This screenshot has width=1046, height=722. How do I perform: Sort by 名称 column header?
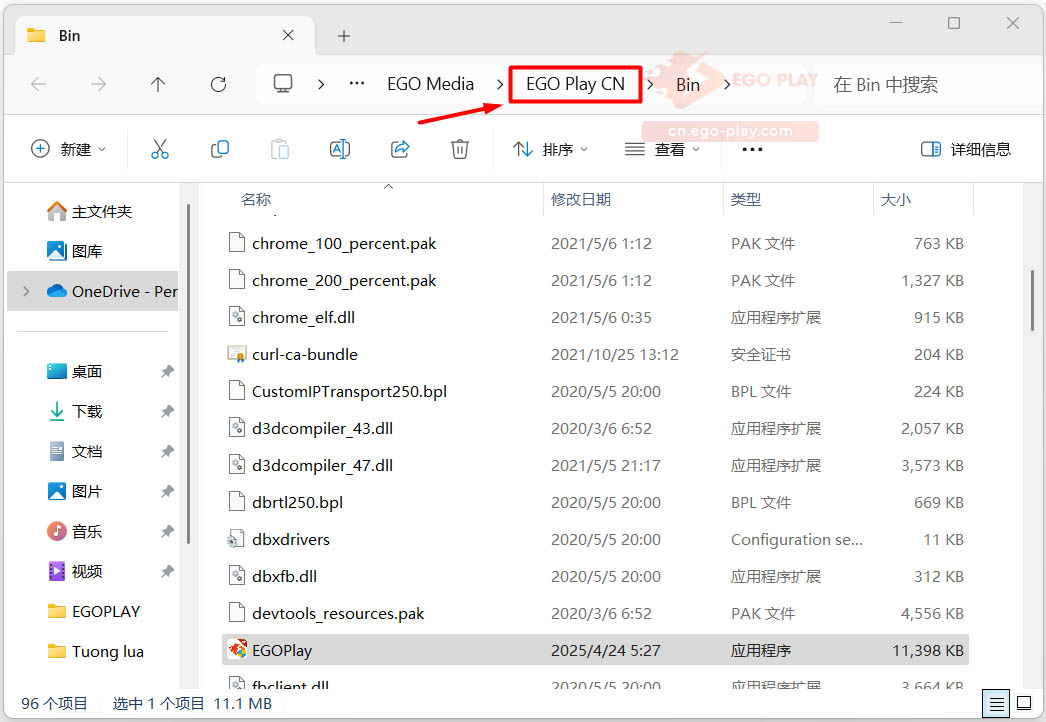coord(255,199)
